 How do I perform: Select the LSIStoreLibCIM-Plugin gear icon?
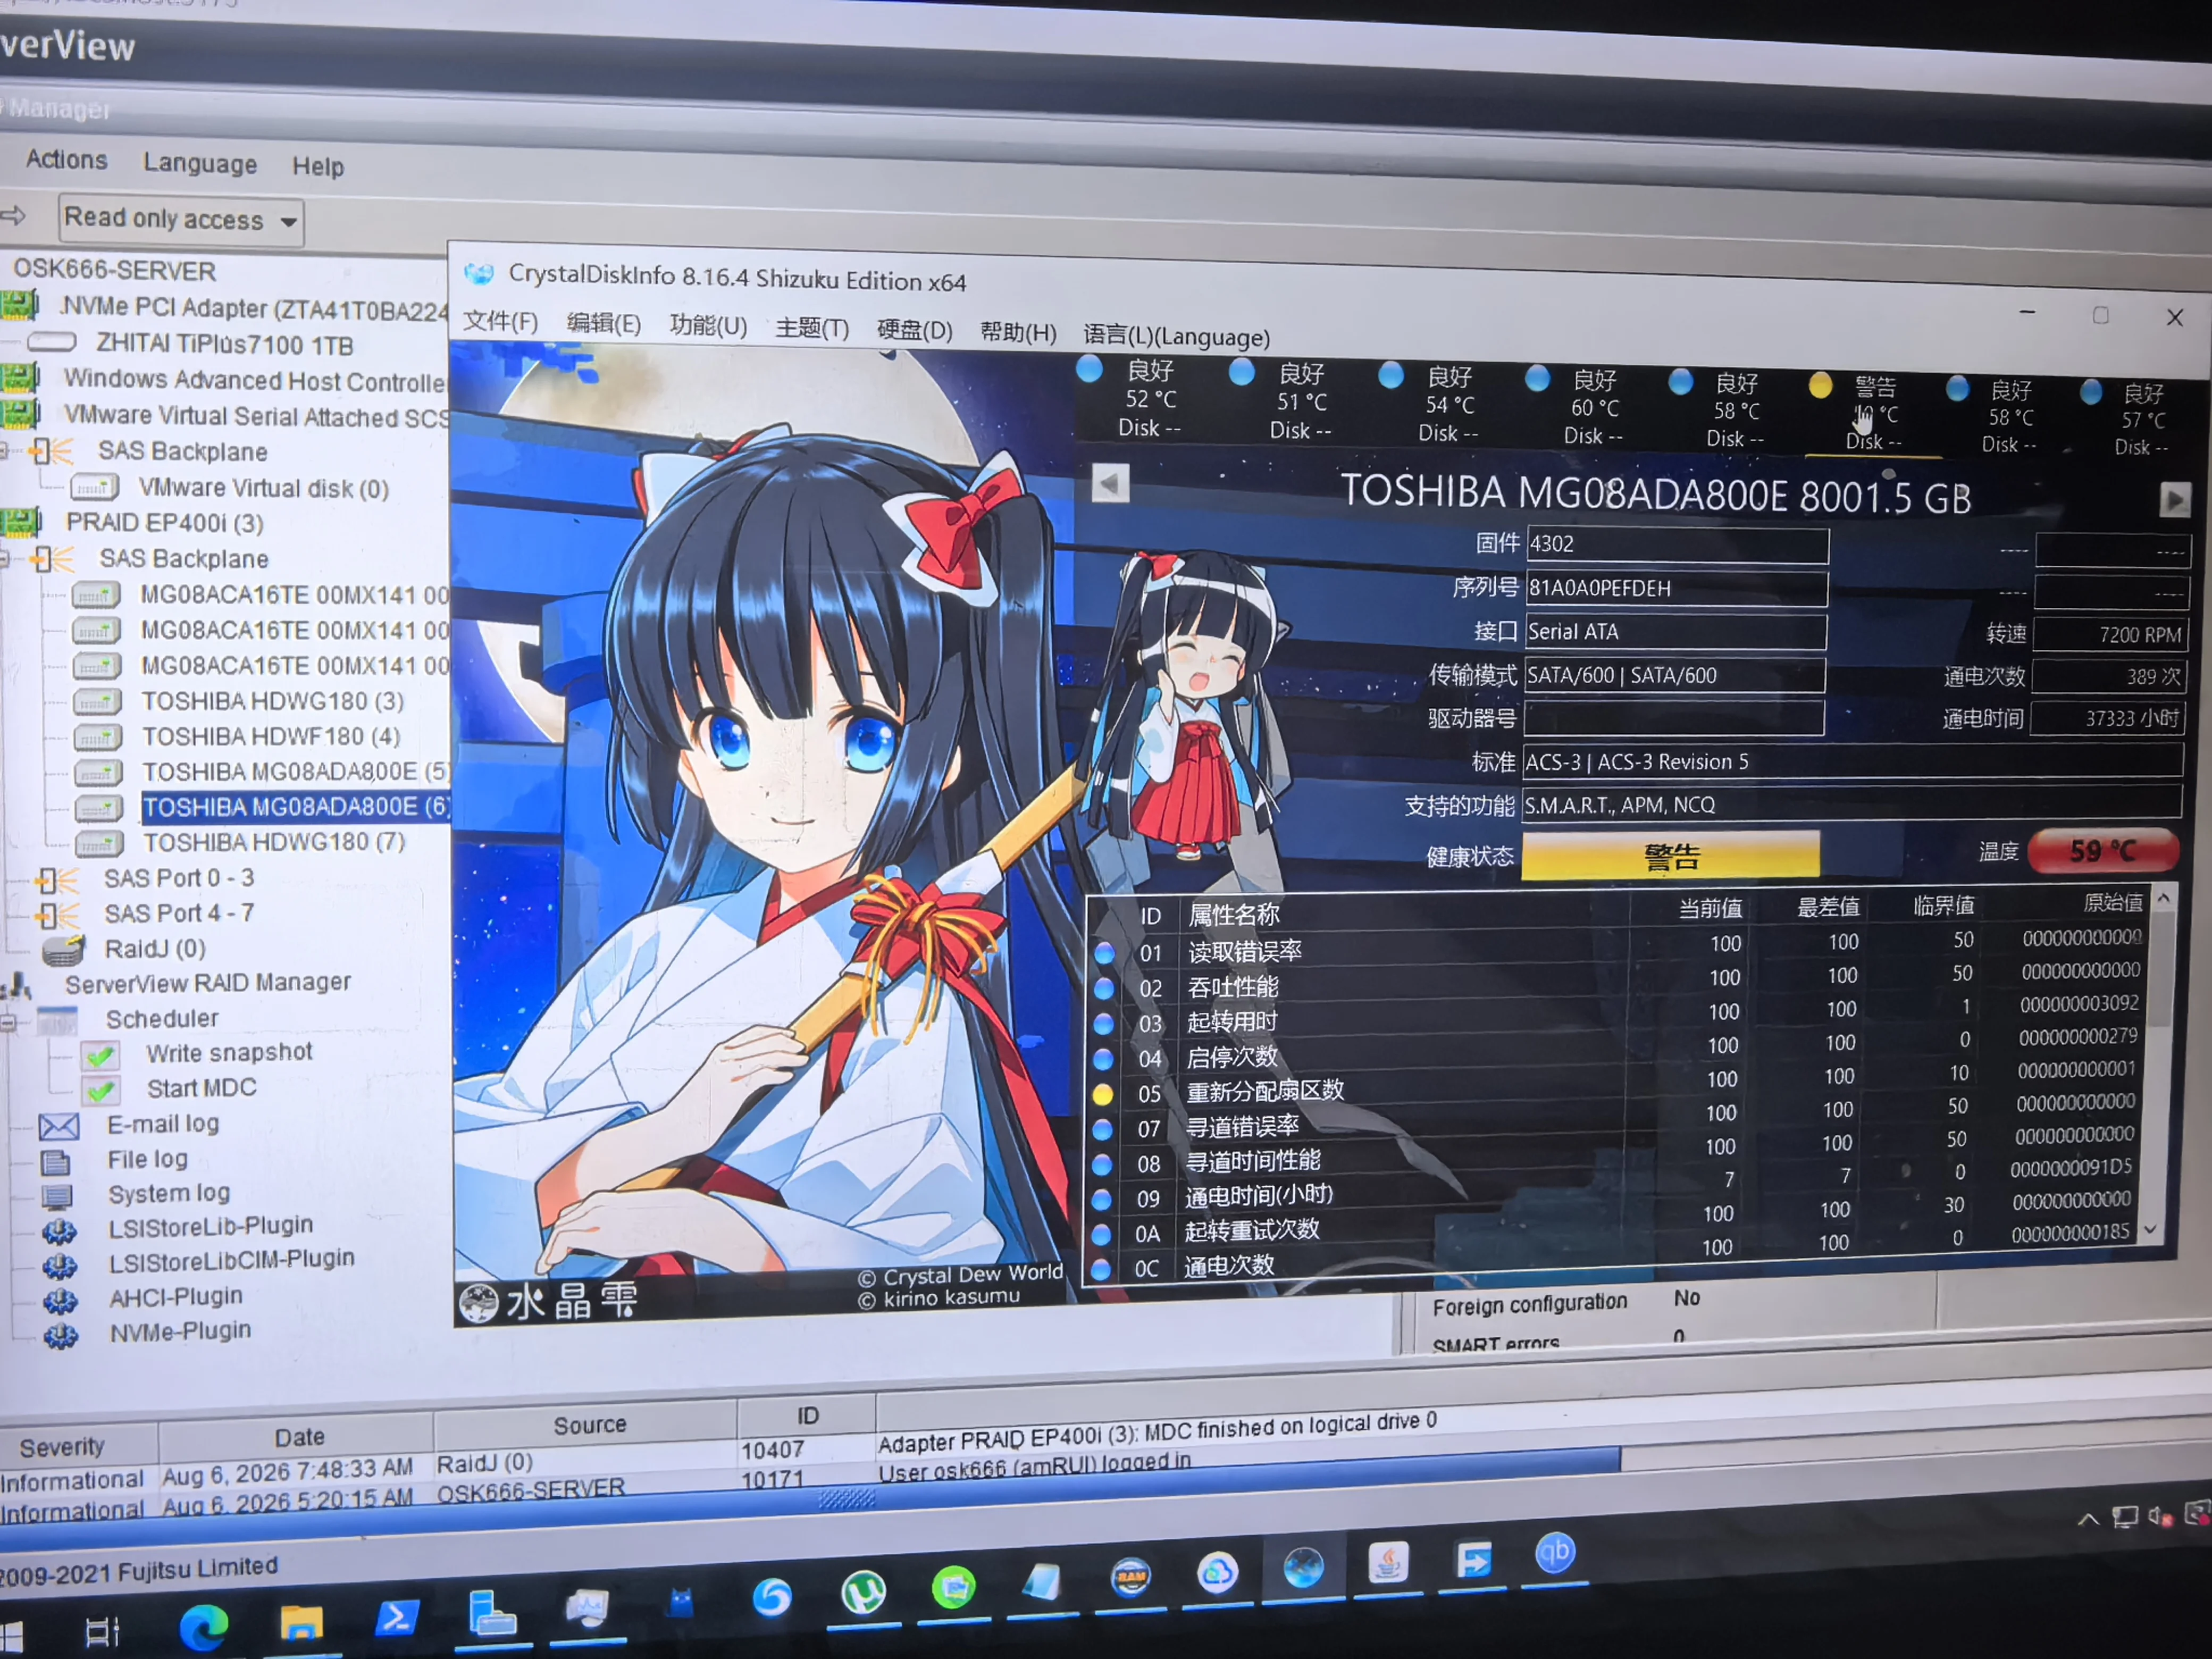coord(59,1266)
